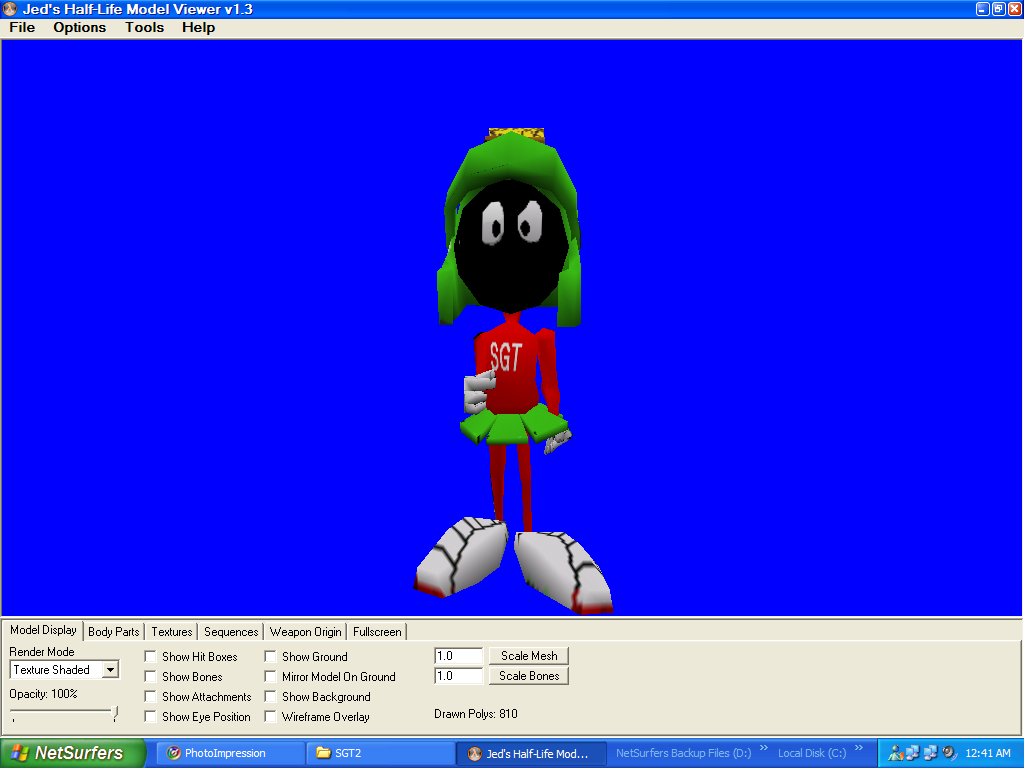Screen dimensions: 1024x768
Task: Click the Drawn Polys: 810 readout
Action: pyautogui.click(x=475, y=714)
